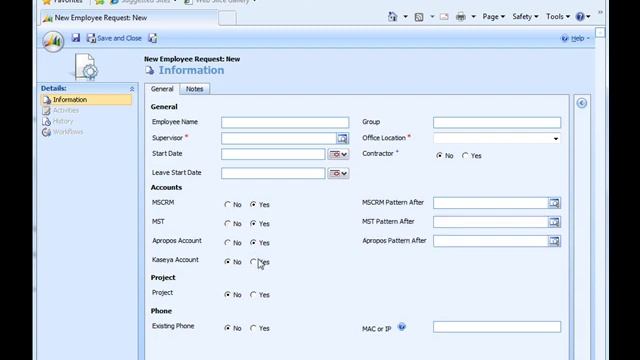This screenshot has width=640, height=360.
Task: Click the Favorites star icon
Action: [x=47, y=2]
